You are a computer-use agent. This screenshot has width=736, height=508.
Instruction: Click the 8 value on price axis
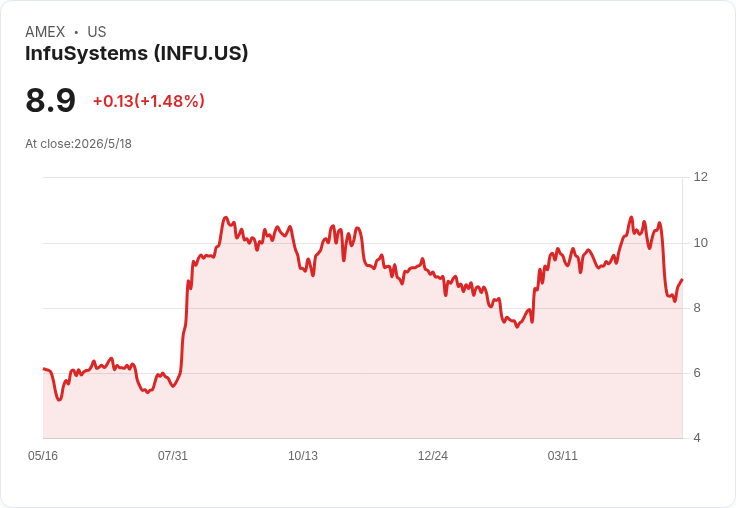click(x=697, y=308)
